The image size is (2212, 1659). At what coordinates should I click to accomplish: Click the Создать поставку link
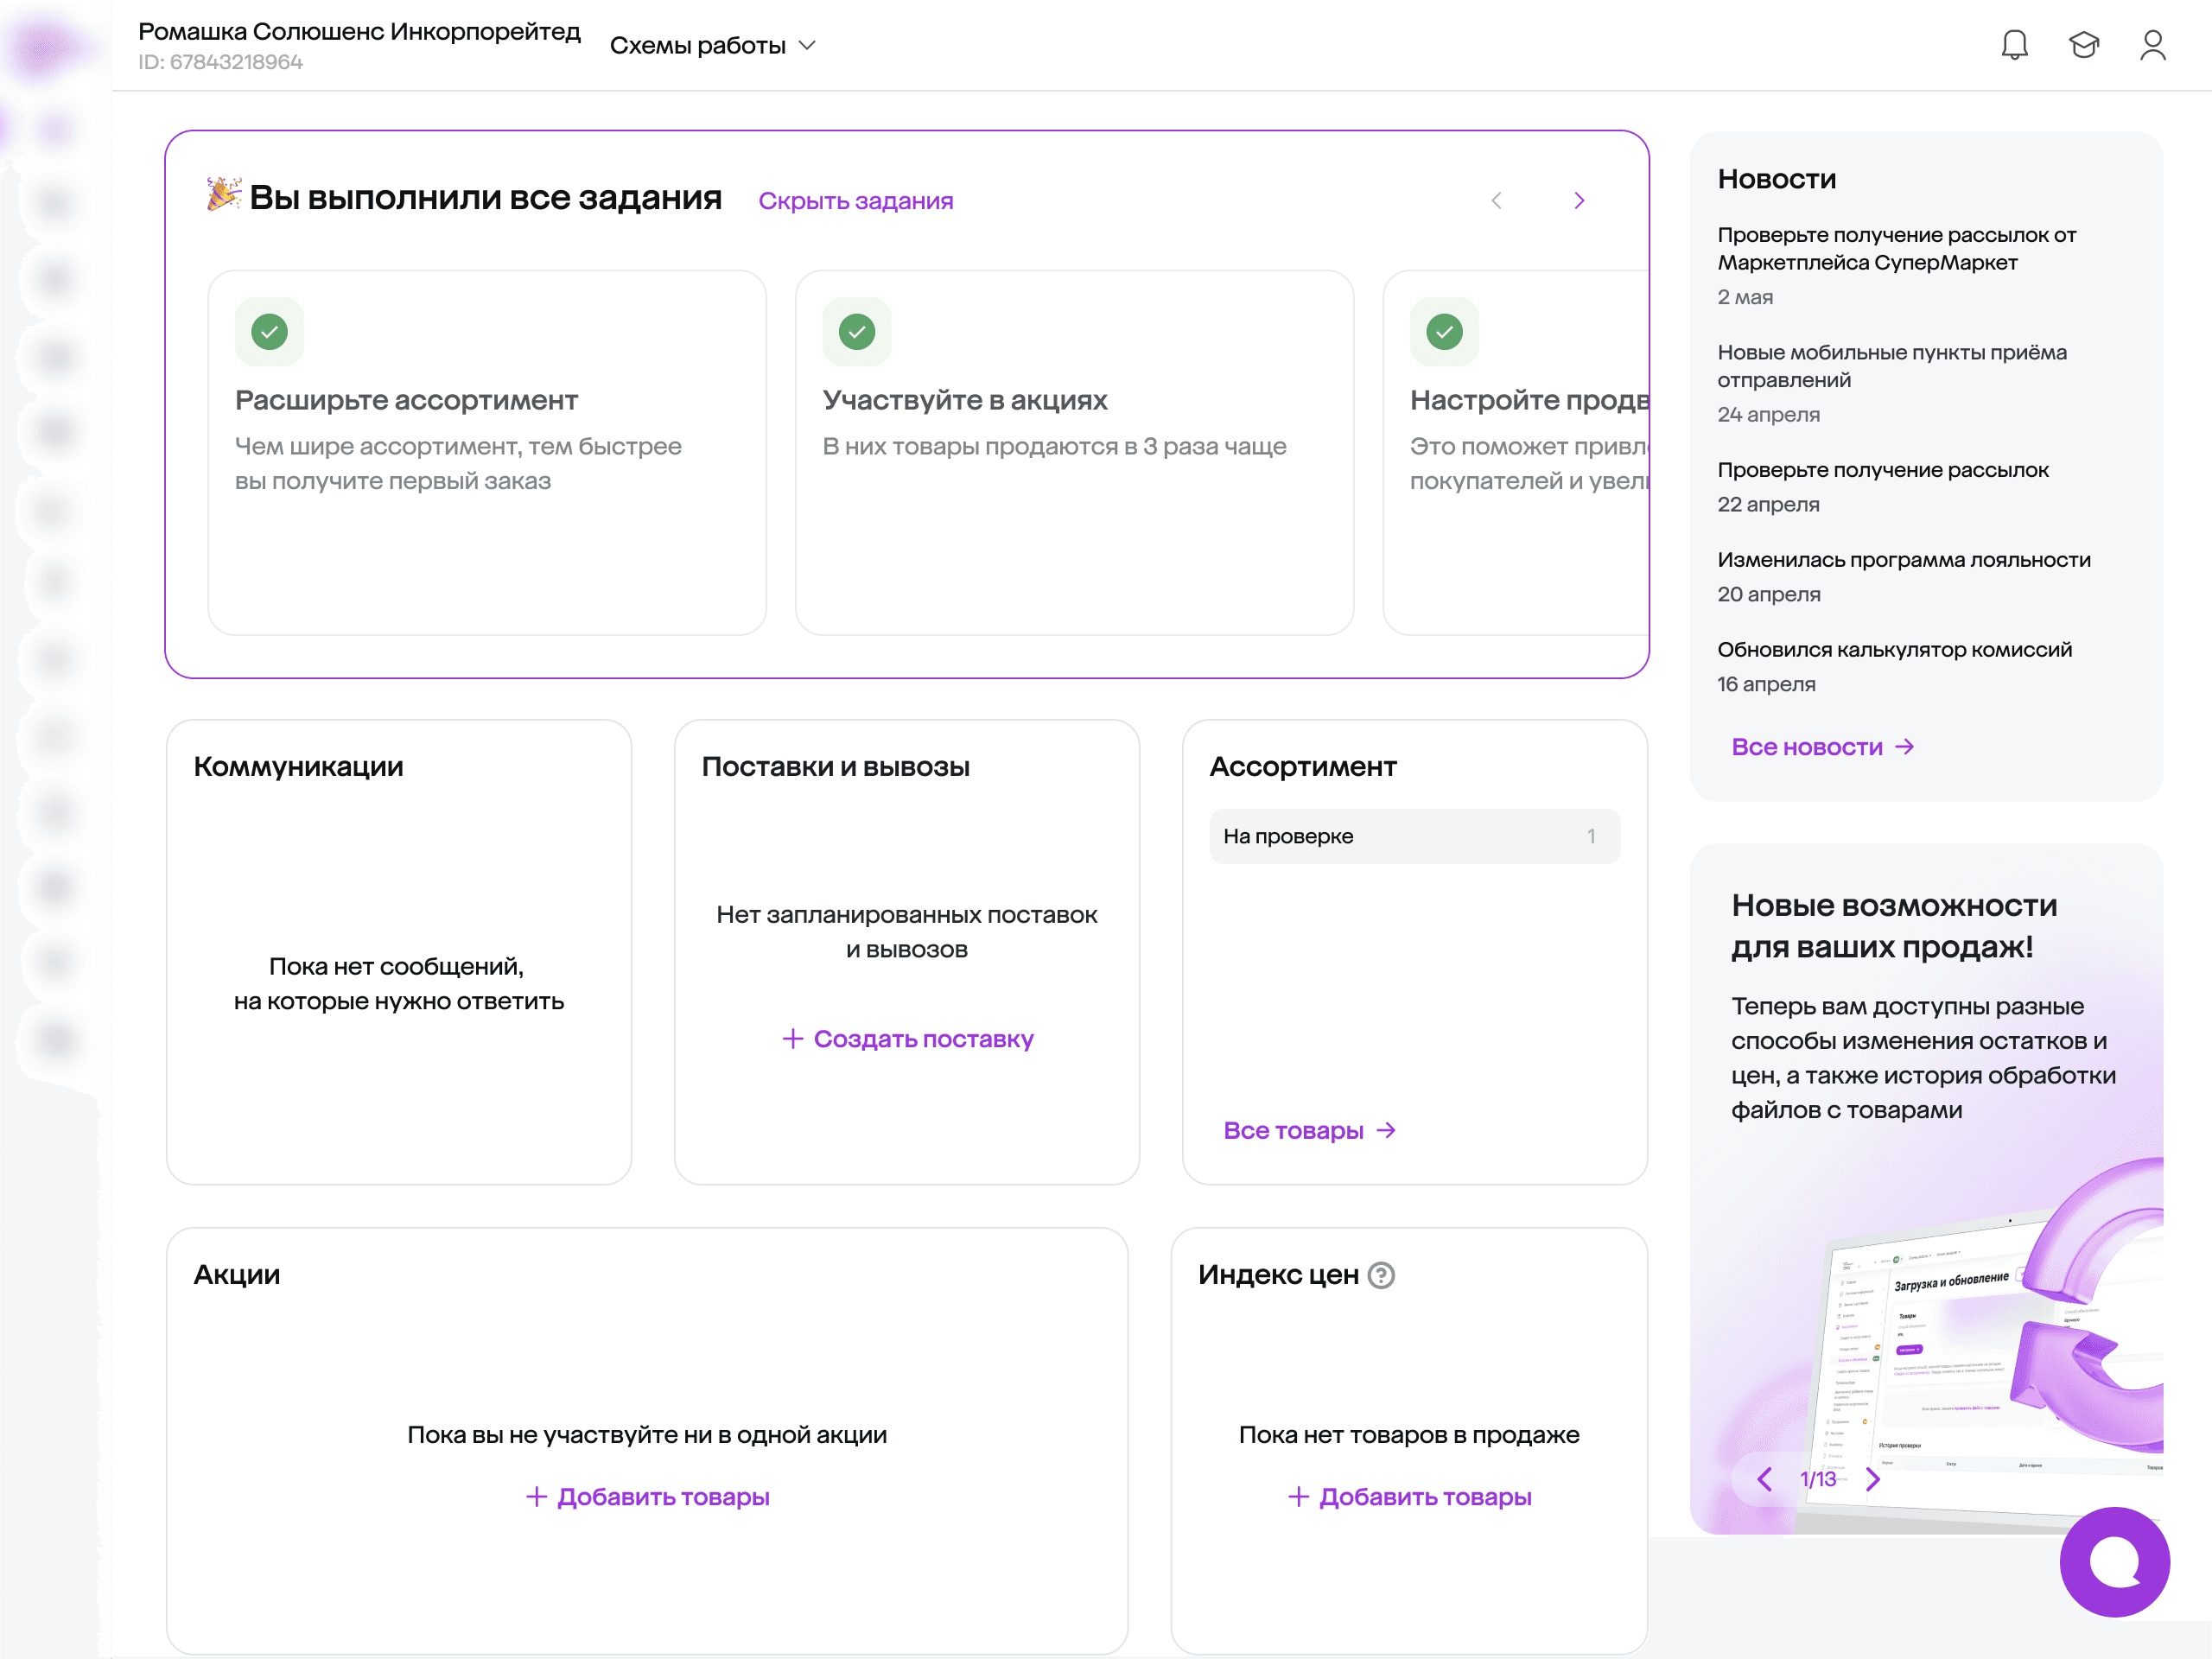coord(907,1039)
